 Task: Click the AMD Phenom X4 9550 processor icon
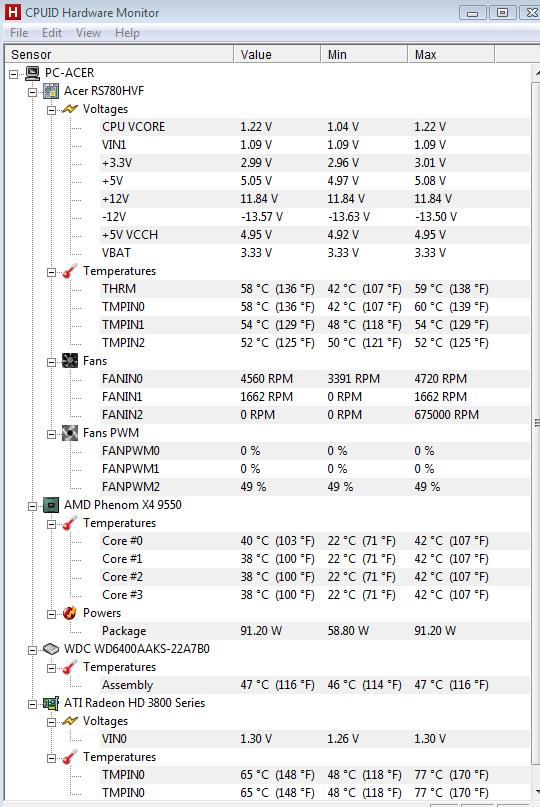click(x=51, y=505)
